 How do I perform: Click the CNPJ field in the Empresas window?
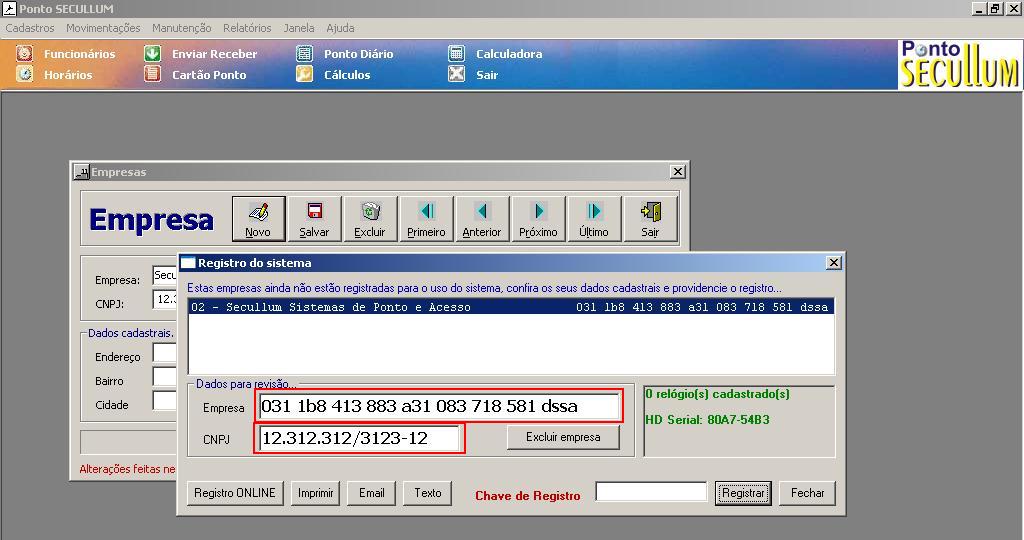coord(165,299)
